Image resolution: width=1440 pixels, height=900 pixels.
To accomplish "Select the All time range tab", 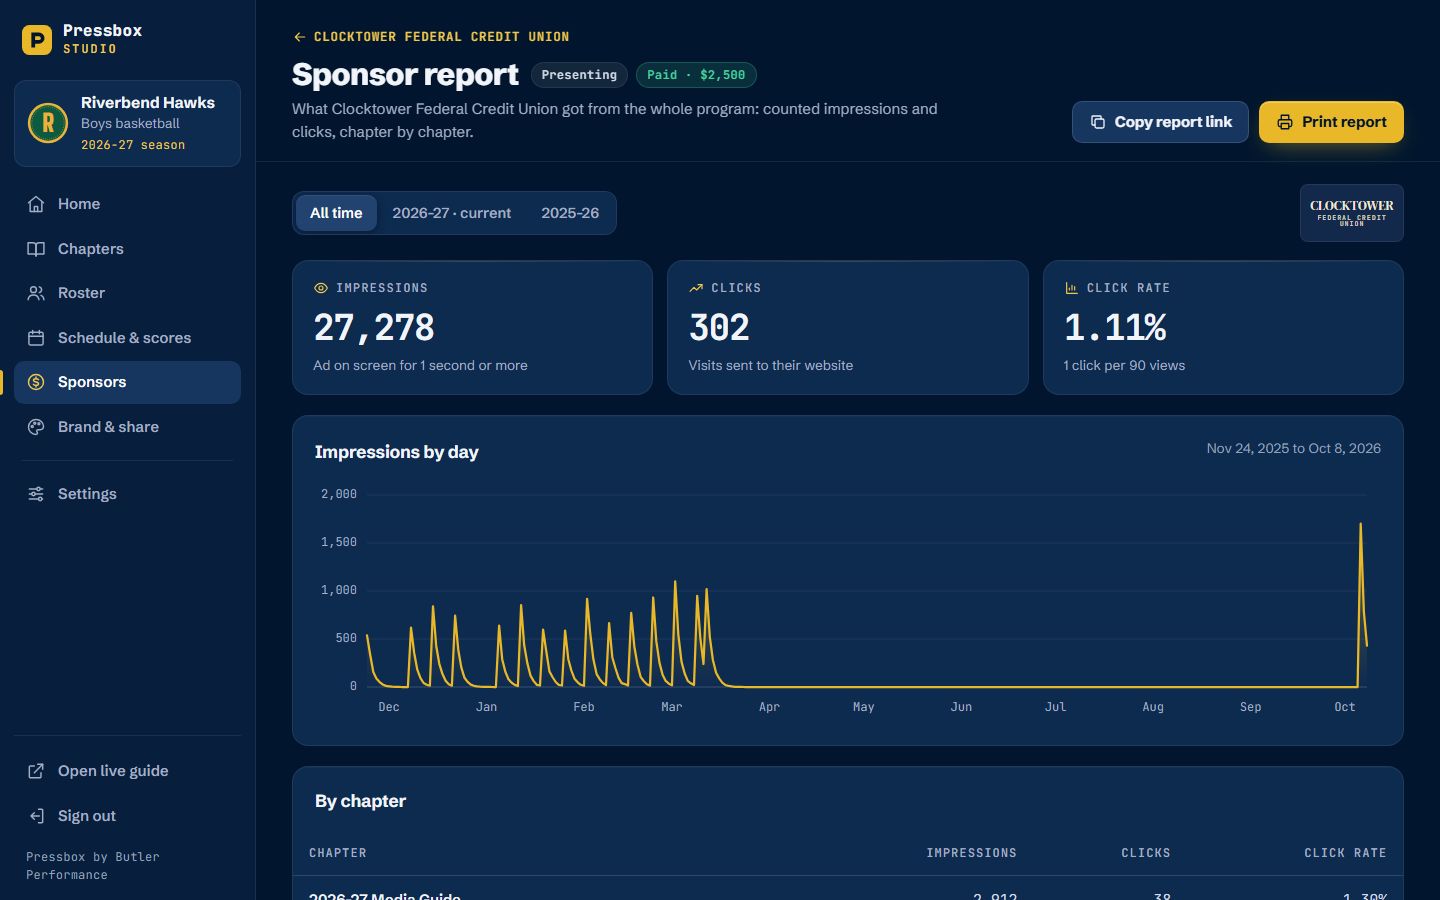I will tap(336, 213).
